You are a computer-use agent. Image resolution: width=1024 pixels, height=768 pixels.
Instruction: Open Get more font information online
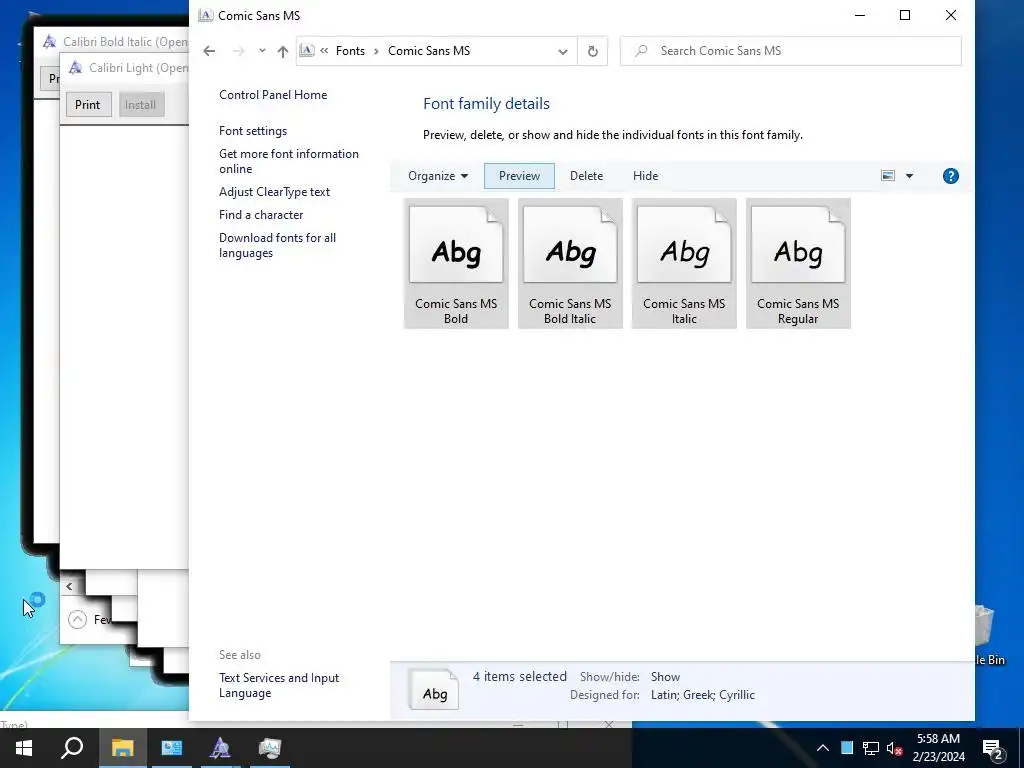tap(289, 161)
